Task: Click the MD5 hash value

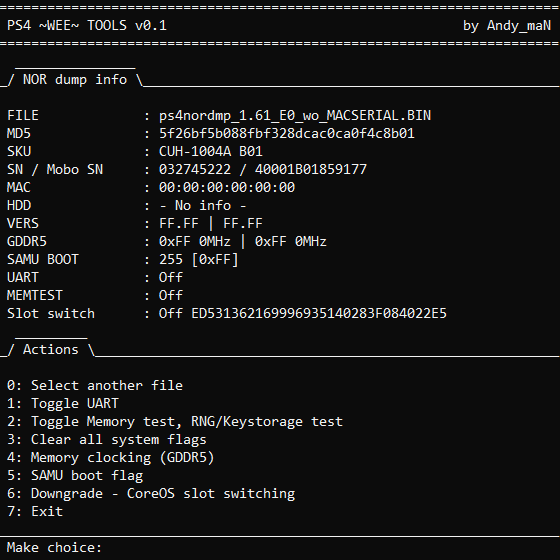Action: (287, 134)
